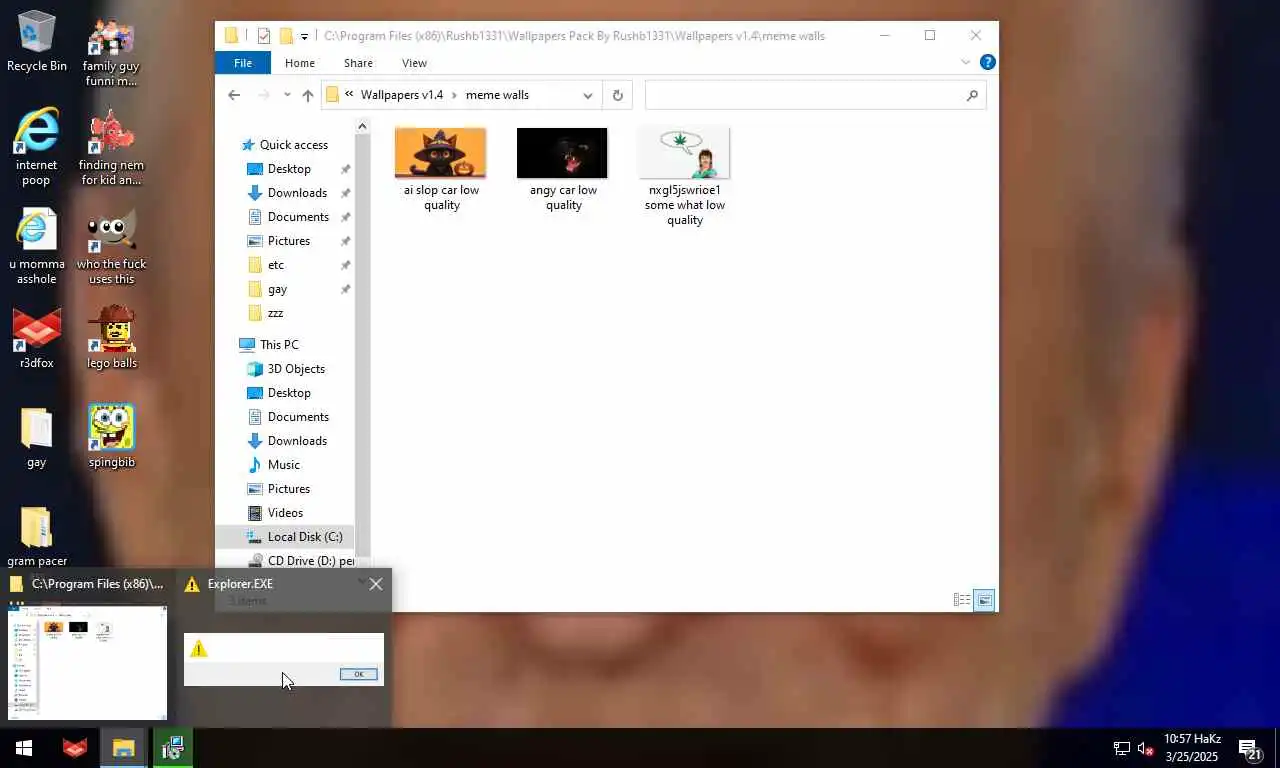Select the 'nxgl5jswrioe1 some what low quality' image
This screenshot has width=1280, height=768.
click(x=685, y=176)
